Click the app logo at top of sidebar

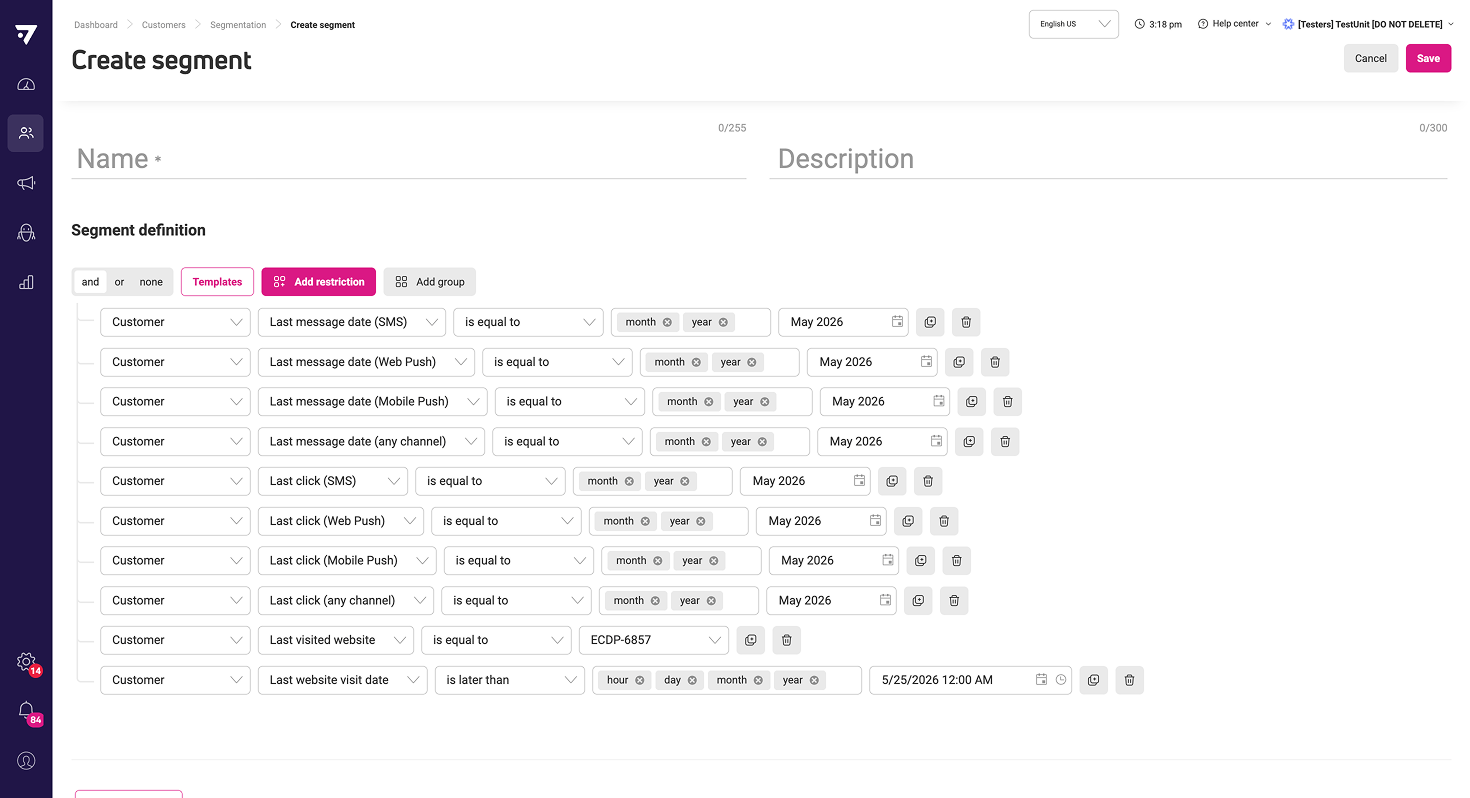(26, 34)
